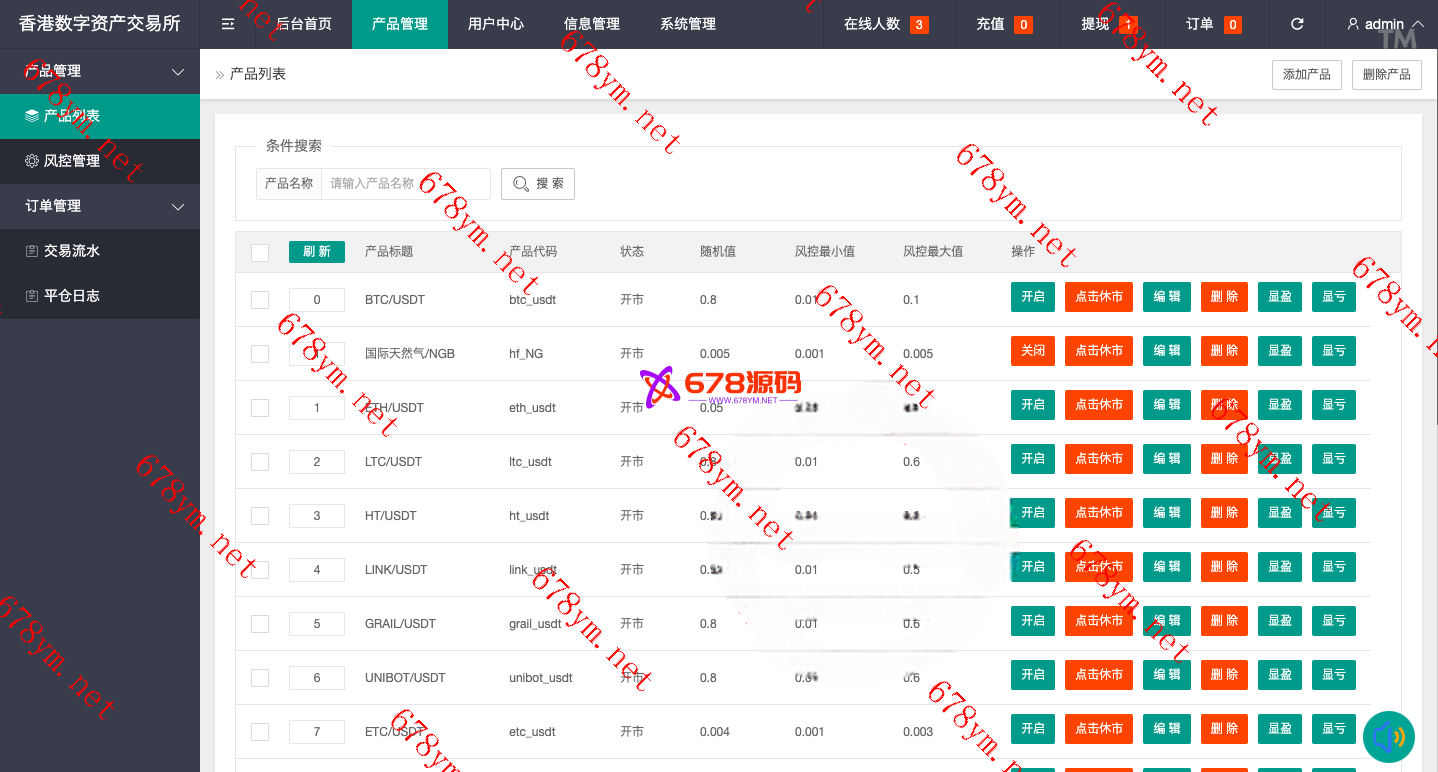This screenshot has width=1438, height=772.
Task: Toggle the select-all checkbox in table header
Action: tap(260, 252)
